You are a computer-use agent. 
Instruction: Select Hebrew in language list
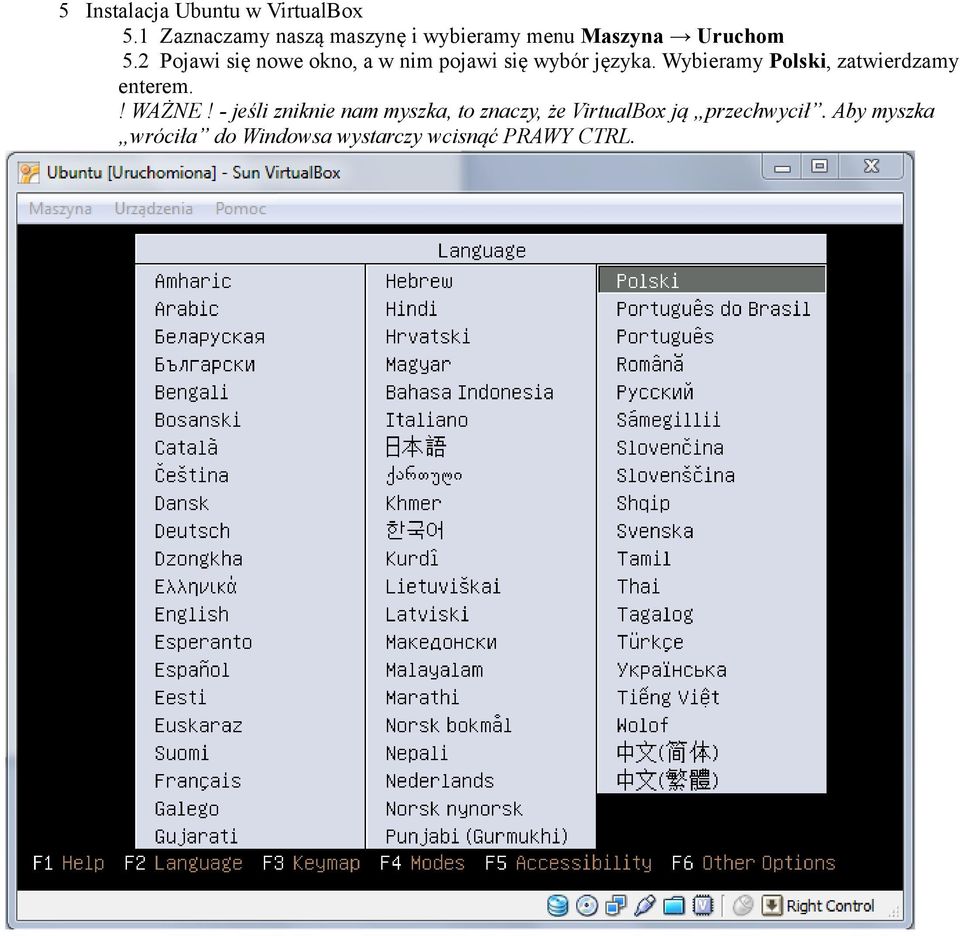419,281
